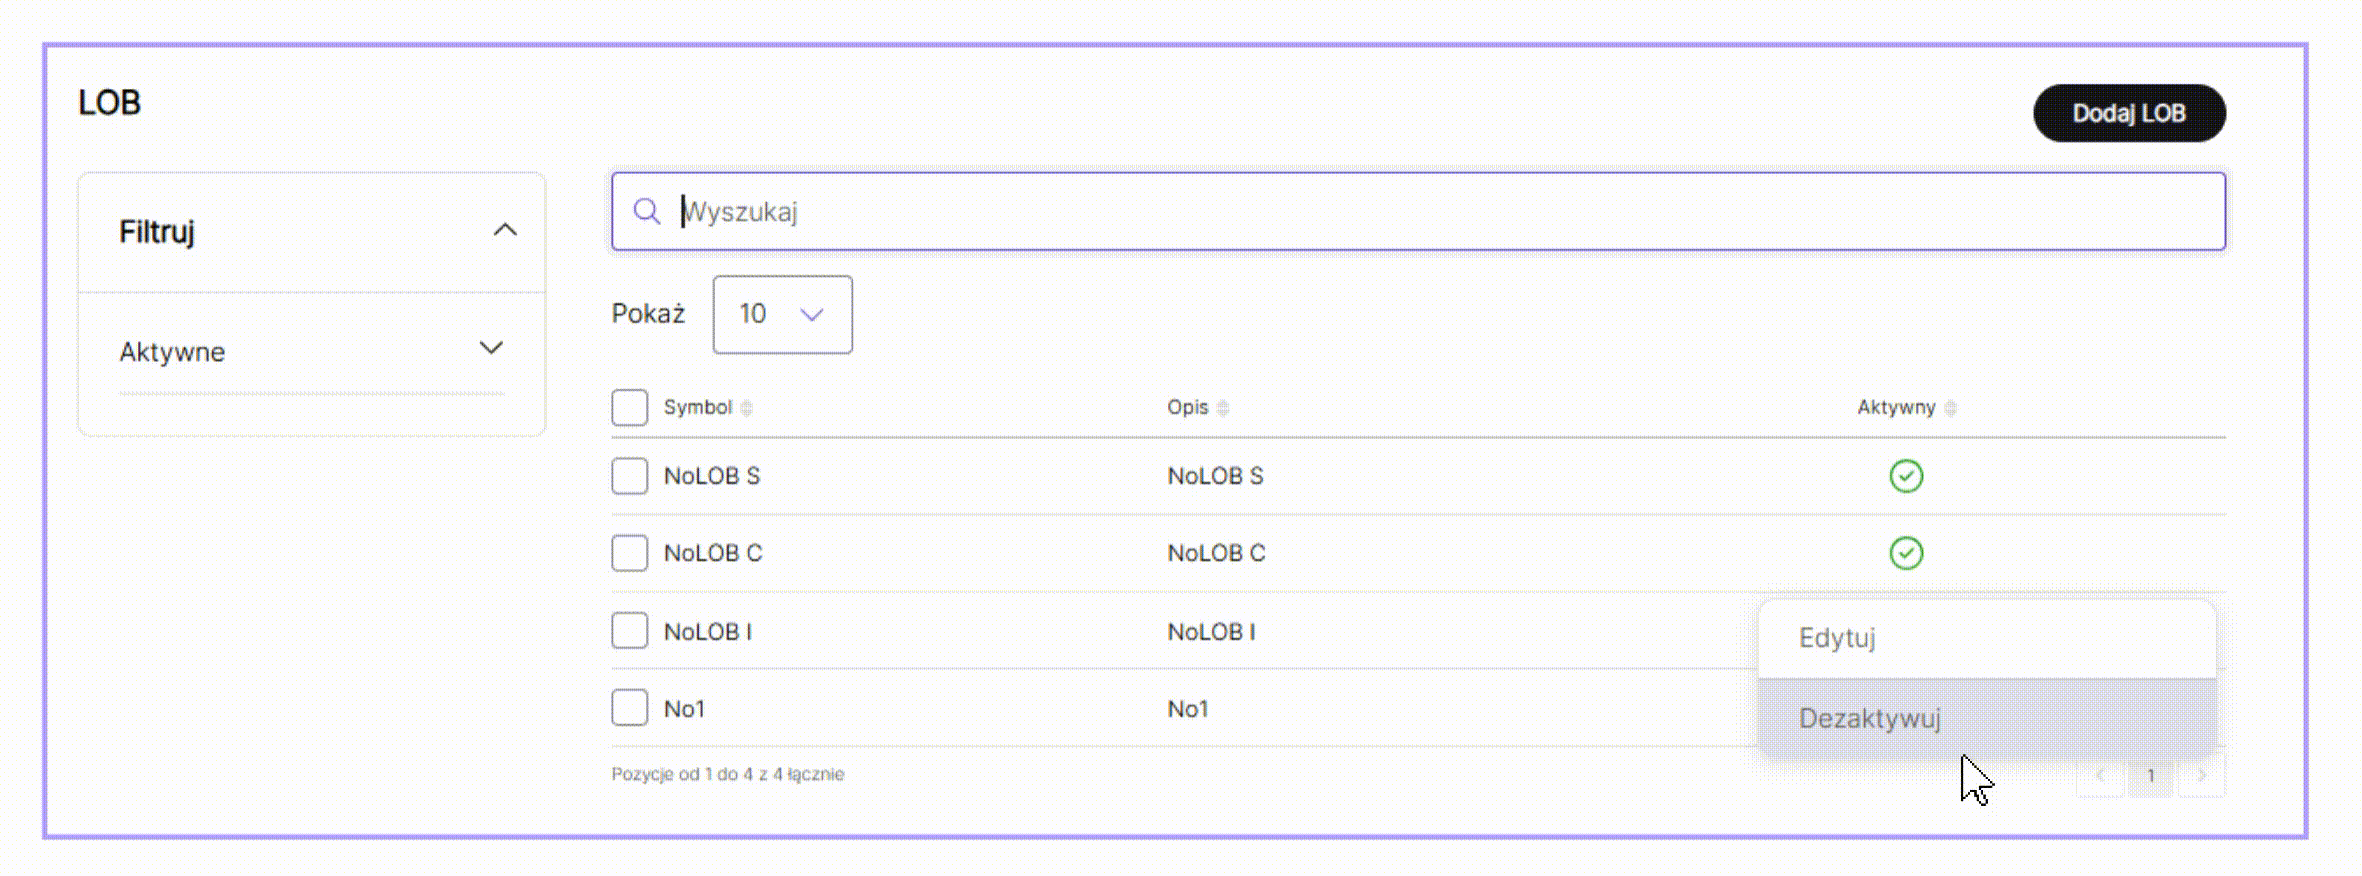Screen dimensions: 2362x876
Task: Sort by Symbol column arrows
Action: tap(746, 408)
